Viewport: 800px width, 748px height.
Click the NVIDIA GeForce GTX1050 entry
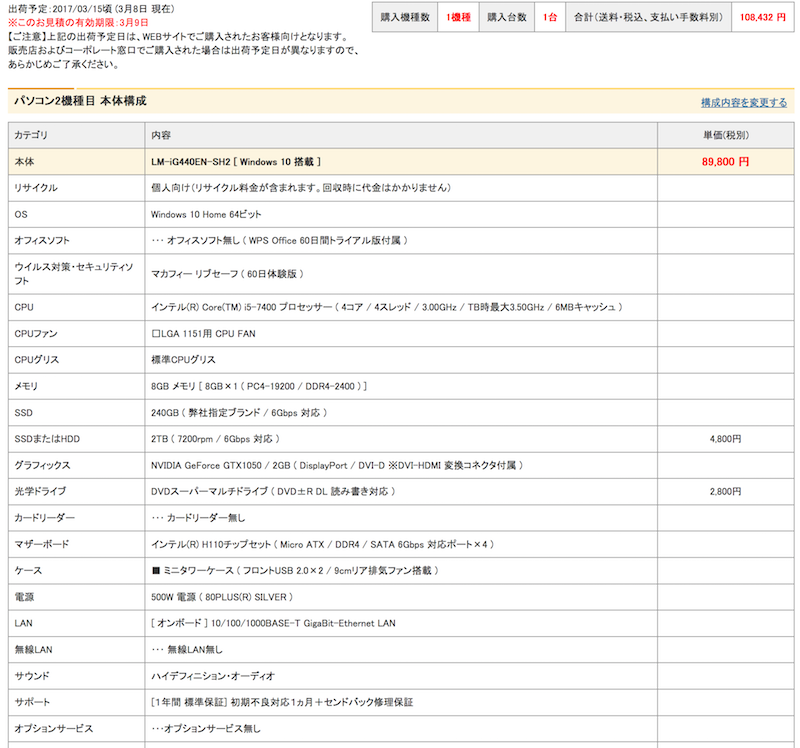[337, 465]
